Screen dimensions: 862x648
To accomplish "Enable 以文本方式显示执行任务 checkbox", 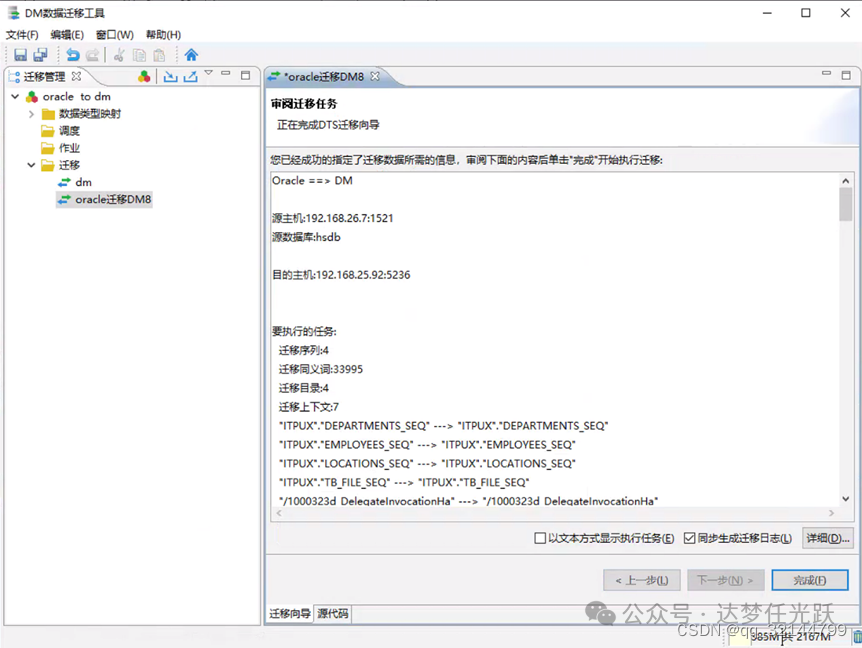I will pos(540,538).
